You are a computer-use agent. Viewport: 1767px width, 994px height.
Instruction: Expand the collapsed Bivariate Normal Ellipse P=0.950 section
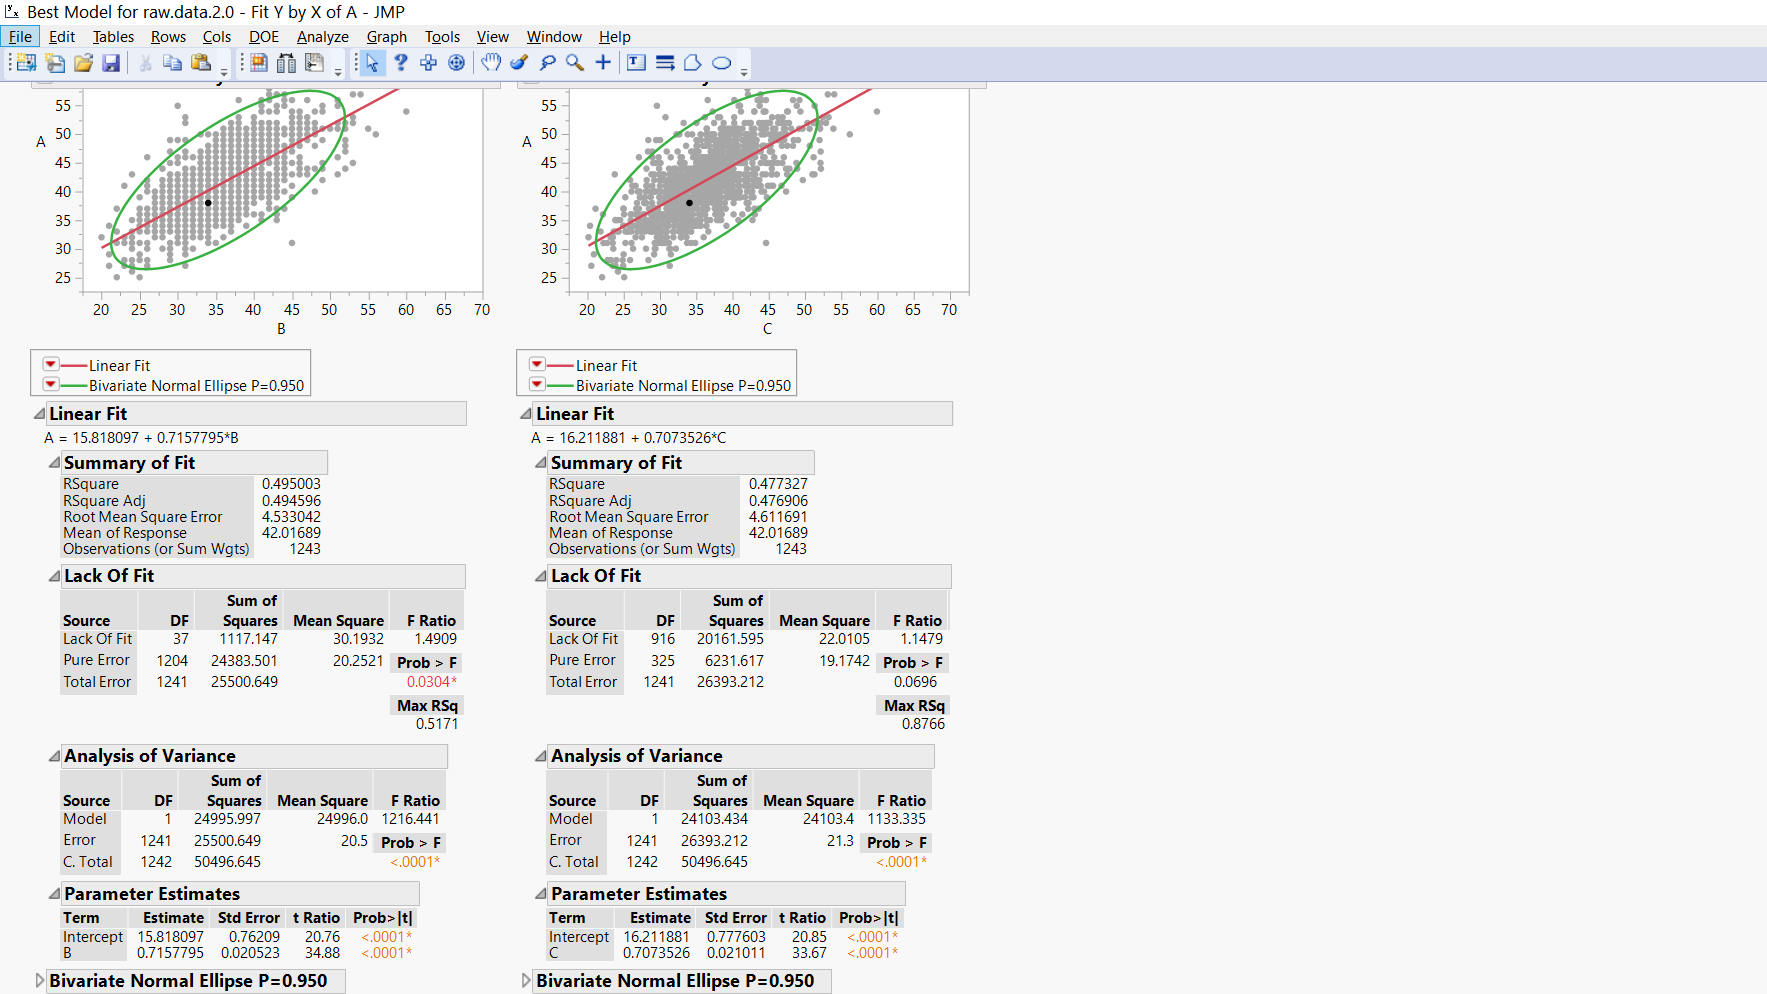click(40, 981)
